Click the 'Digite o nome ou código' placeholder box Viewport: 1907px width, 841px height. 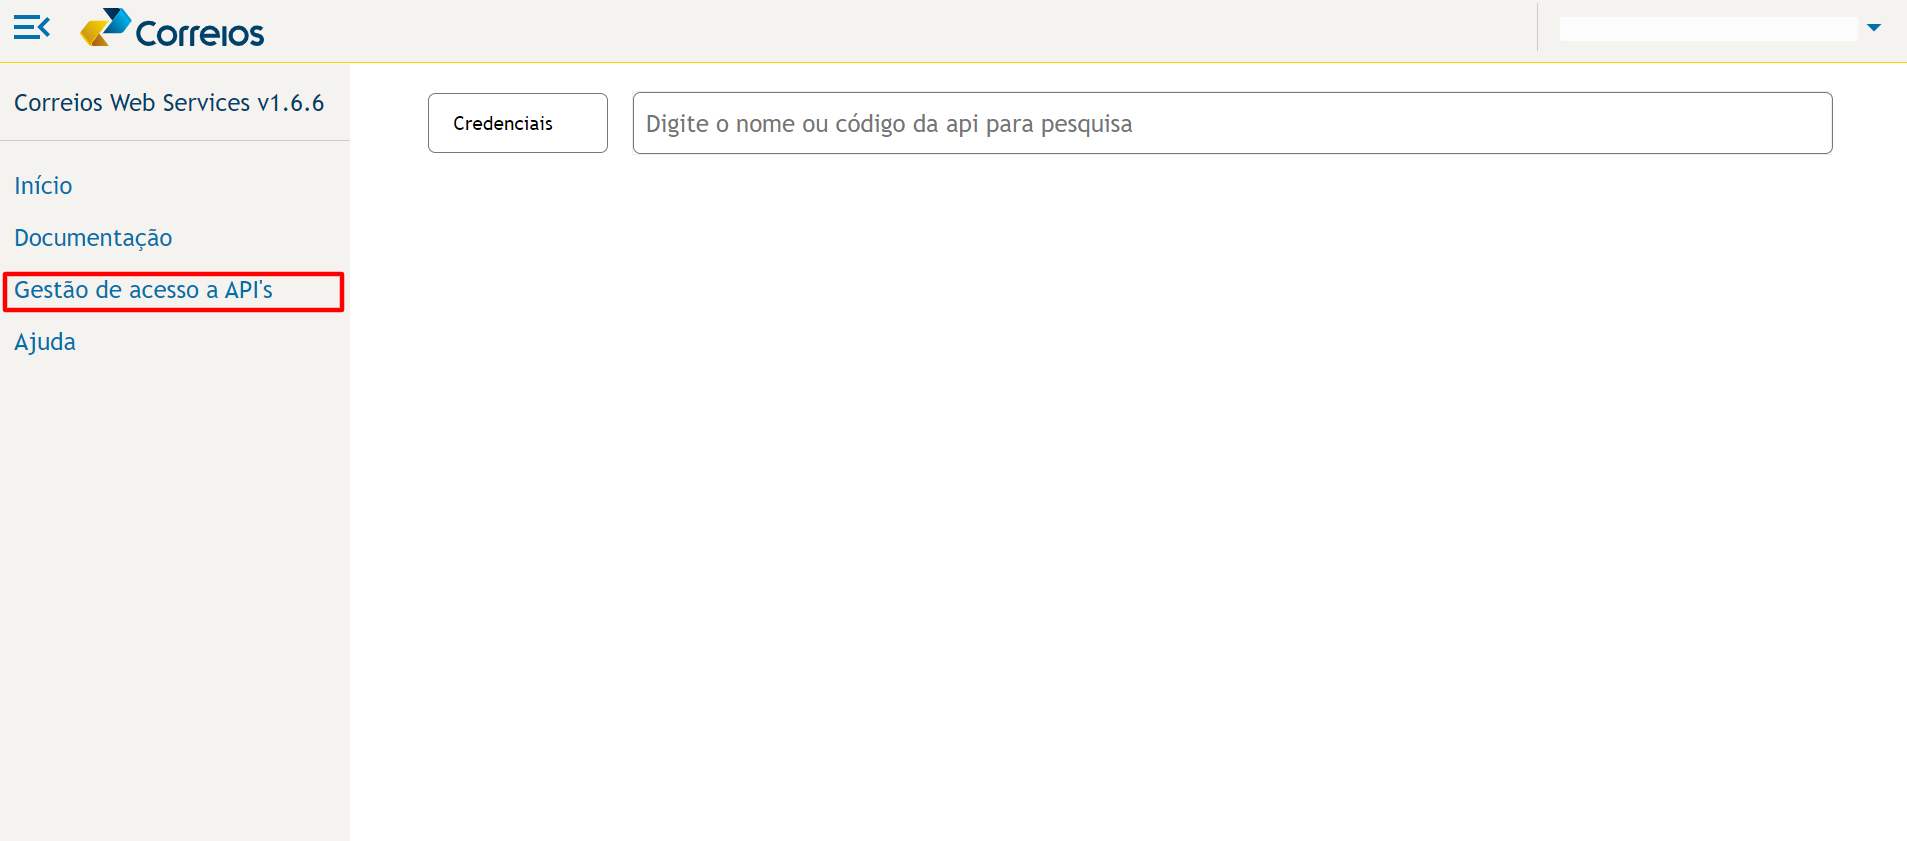pos(1232,123)
